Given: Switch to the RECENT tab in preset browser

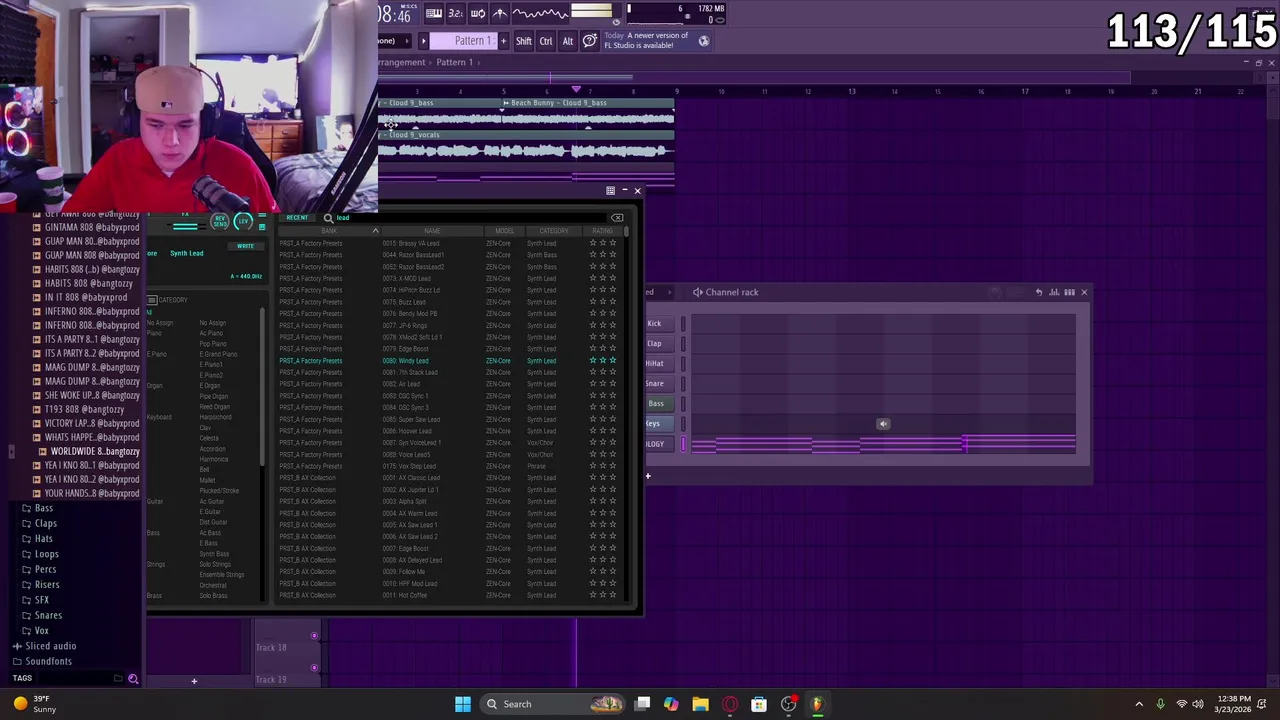Looking at the screenshot, I should click(x=297, y=217).
